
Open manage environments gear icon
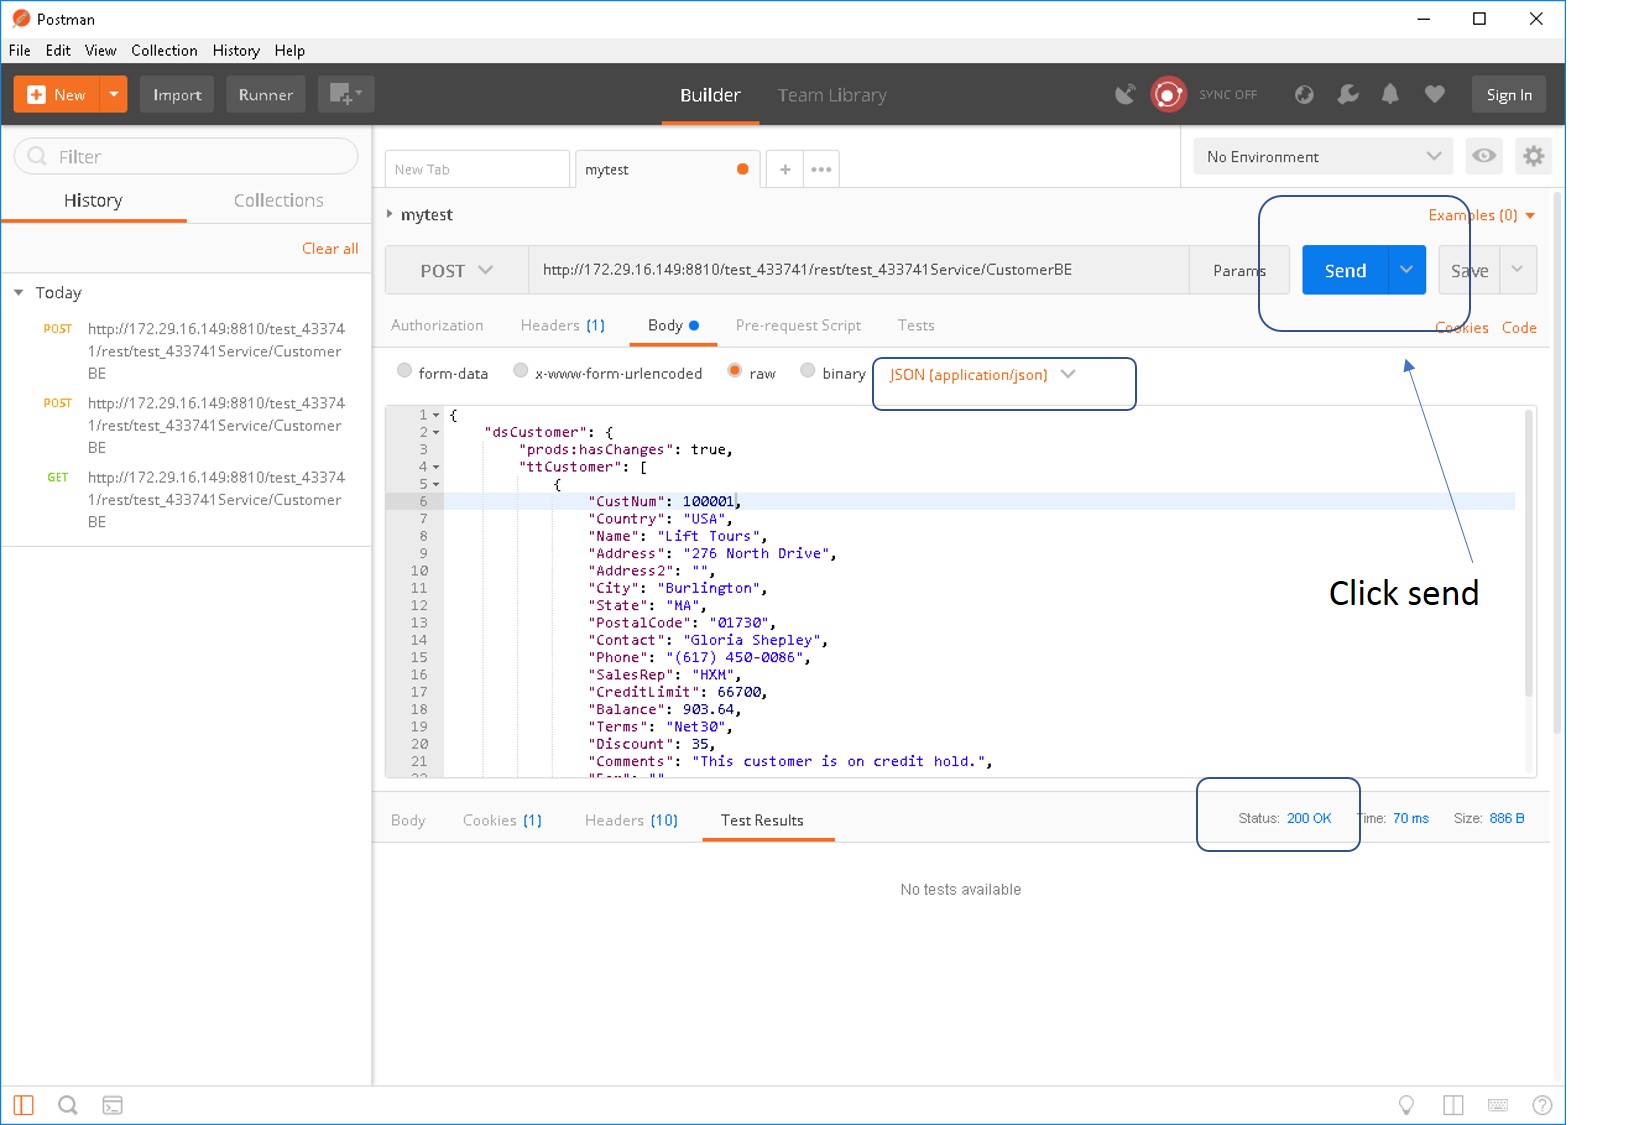click(1533, 156)
